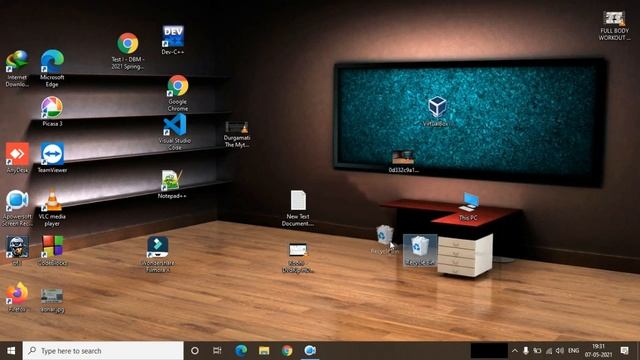Switch to the running recorder taskbar app
Viewport: 640px width, 360px height.
click(x=310, y=351)
